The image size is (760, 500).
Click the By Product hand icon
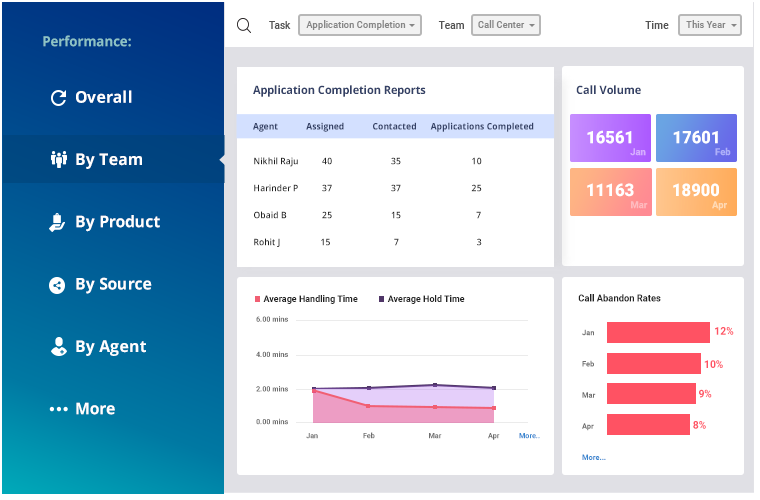(x=57, y=222)
